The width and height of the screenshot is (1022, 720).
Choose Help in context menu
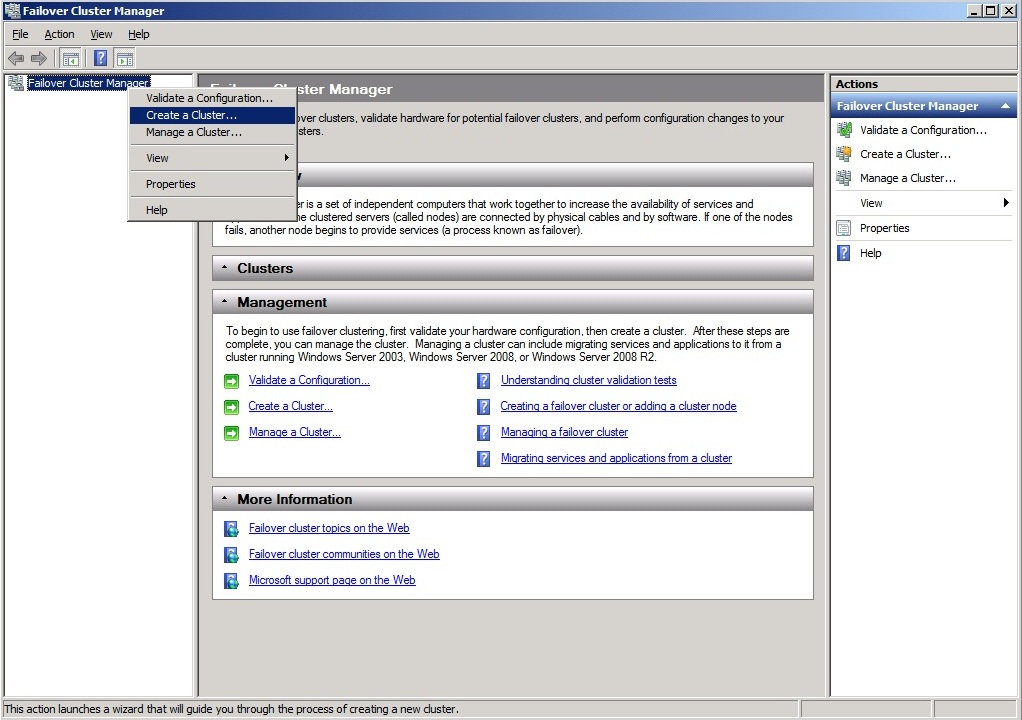(212, 210)
